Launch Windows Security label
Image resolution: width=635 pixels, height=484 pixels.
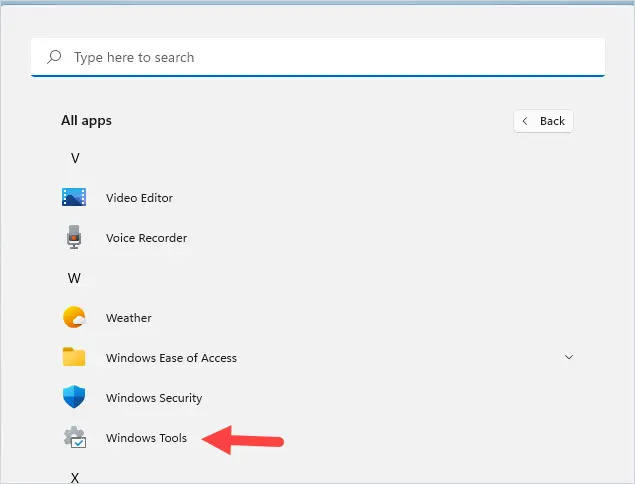pyautogui.click(x=154, y=398)
